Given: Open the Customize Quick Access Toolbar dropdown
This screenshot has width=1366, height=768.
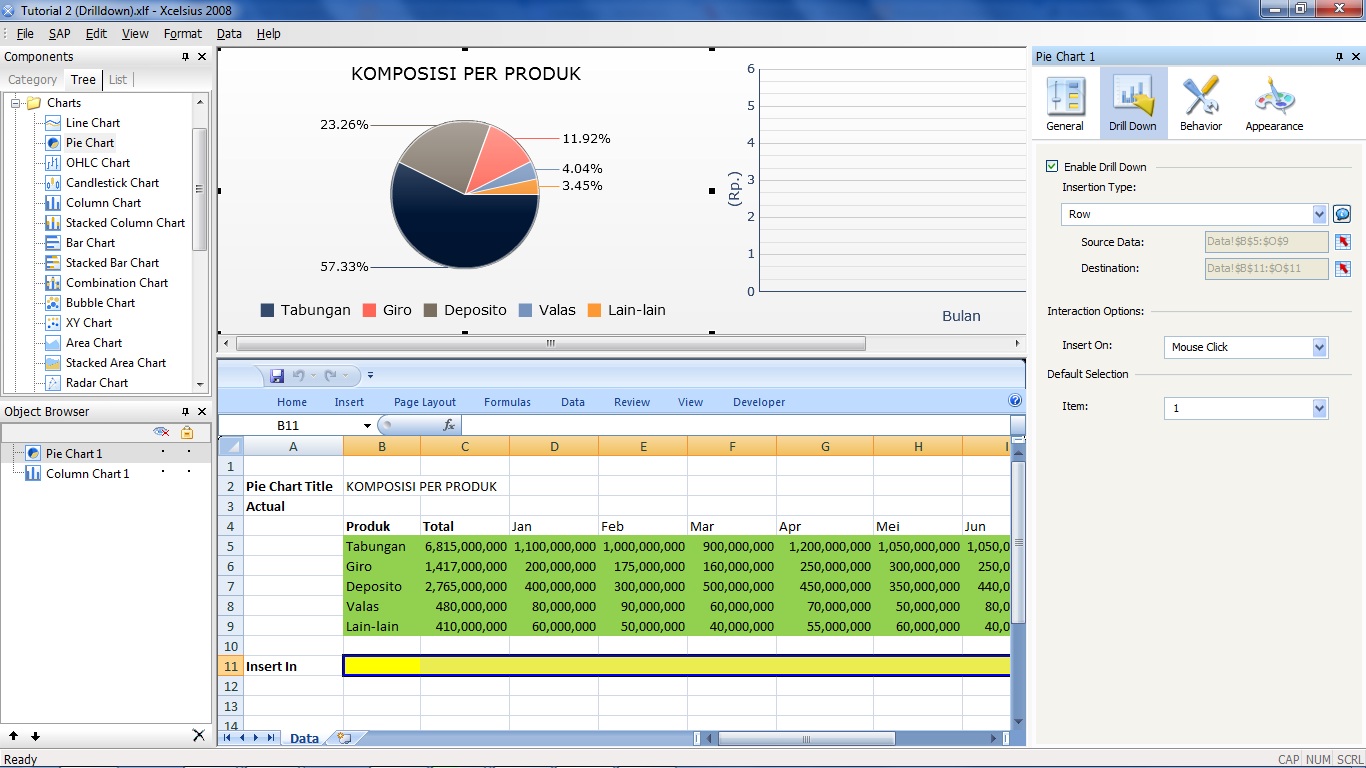Looking at the screenshot, I should coord(370,376).
